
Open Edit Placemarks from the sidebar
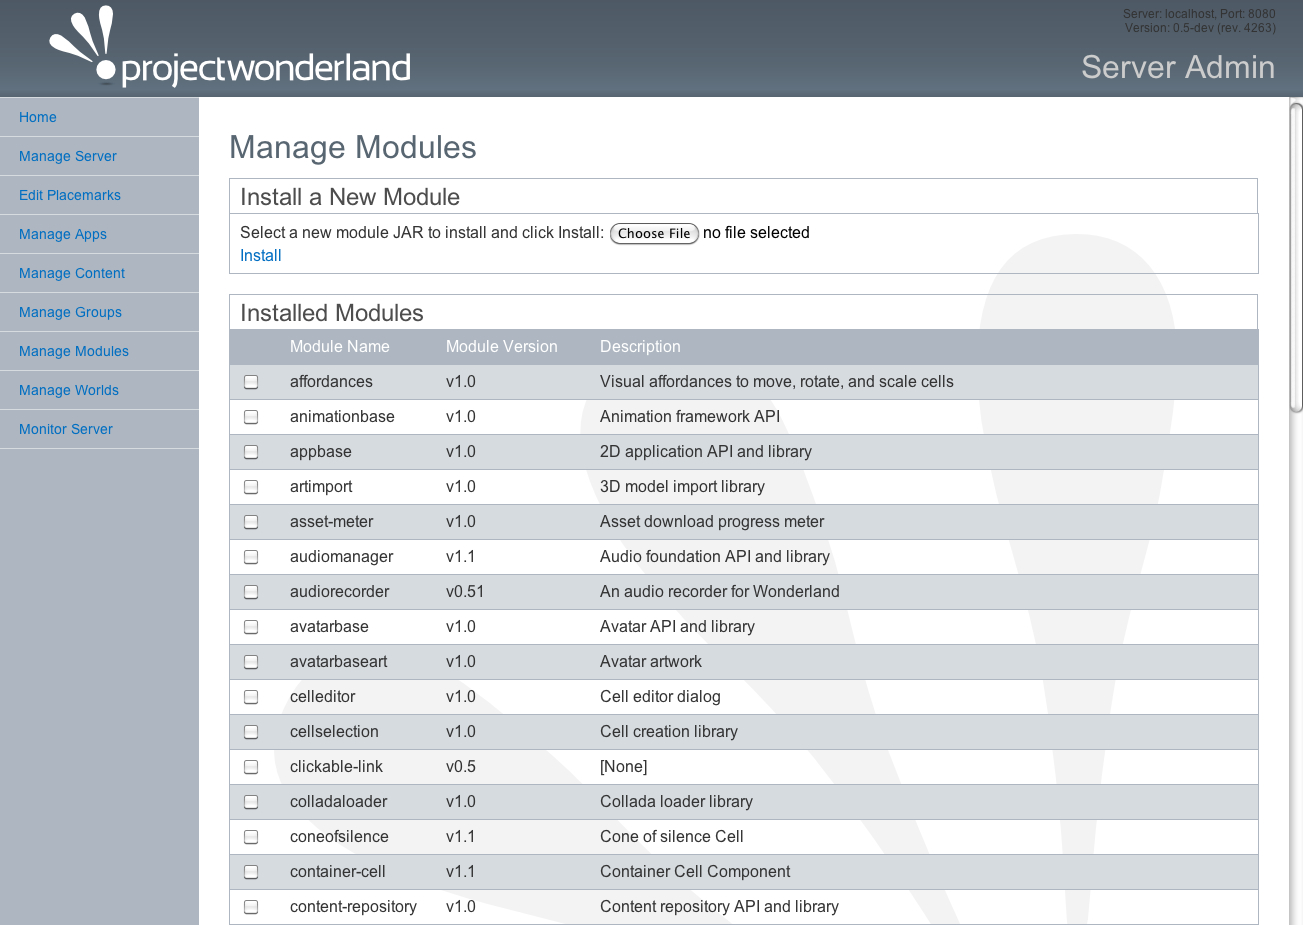coord(70,195)
